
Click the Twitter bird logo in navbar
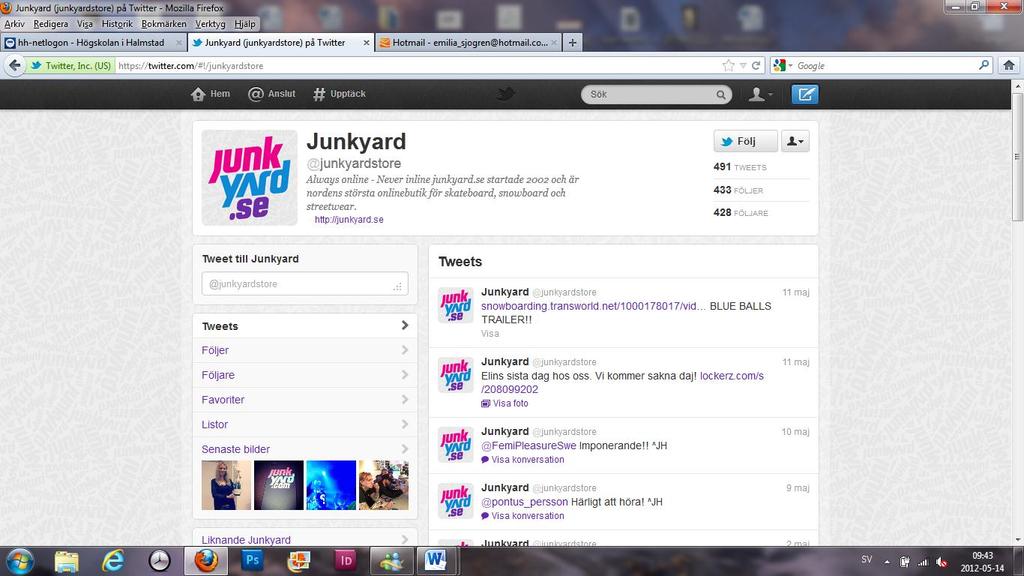tap(505, 94)
